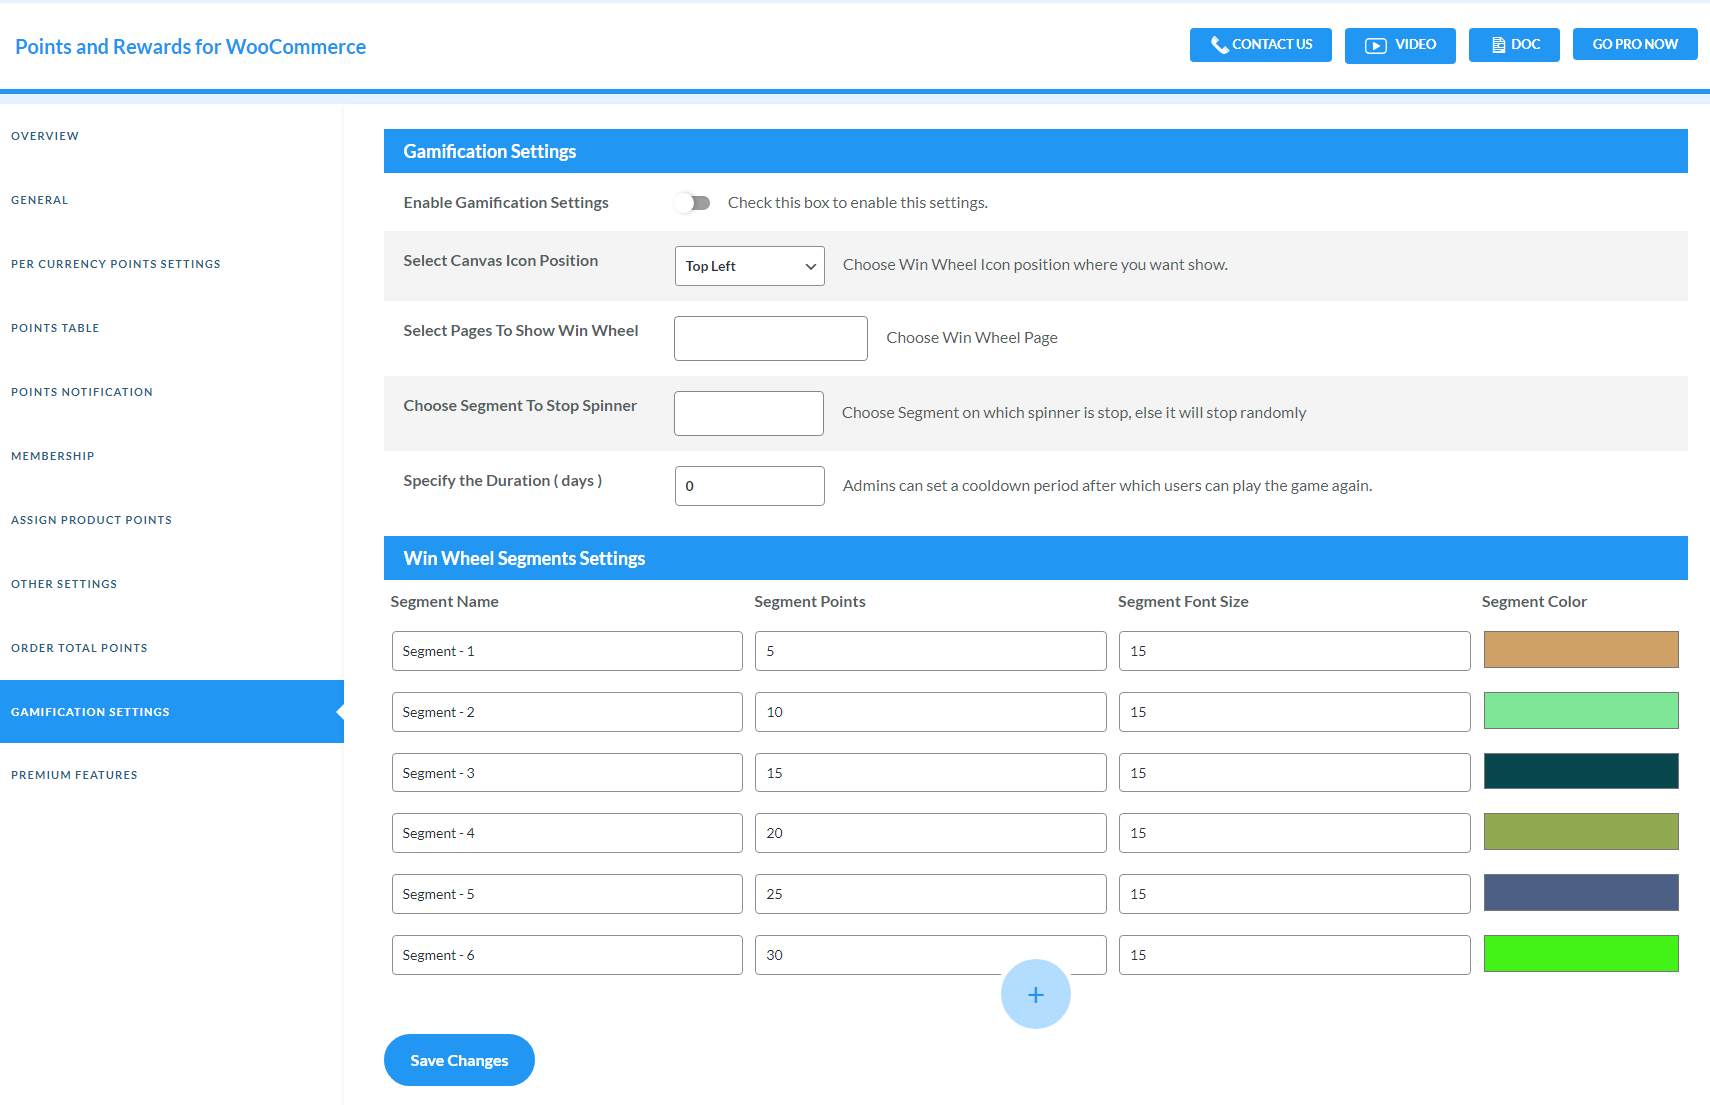Open the Overview tab
1710x1105 pixels.
pos(45,136)
